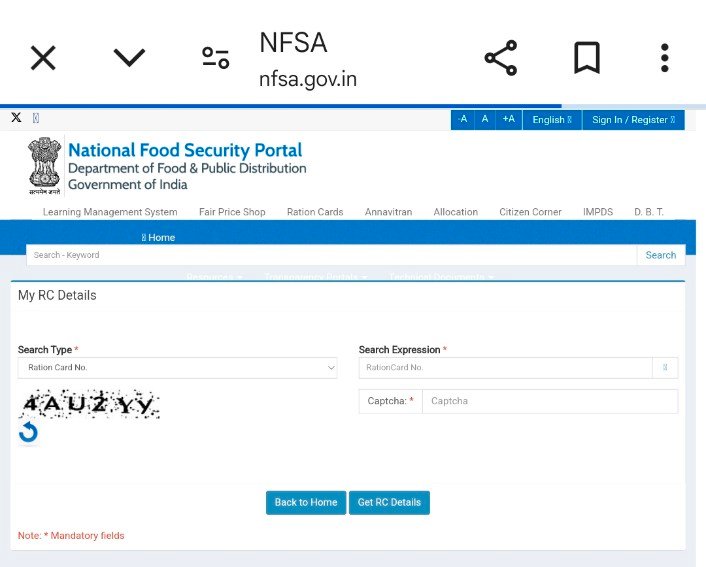The height and width of the screenshot is (567, 706).
Task: Click the icon beside Ration Card input
Action: 665,367
